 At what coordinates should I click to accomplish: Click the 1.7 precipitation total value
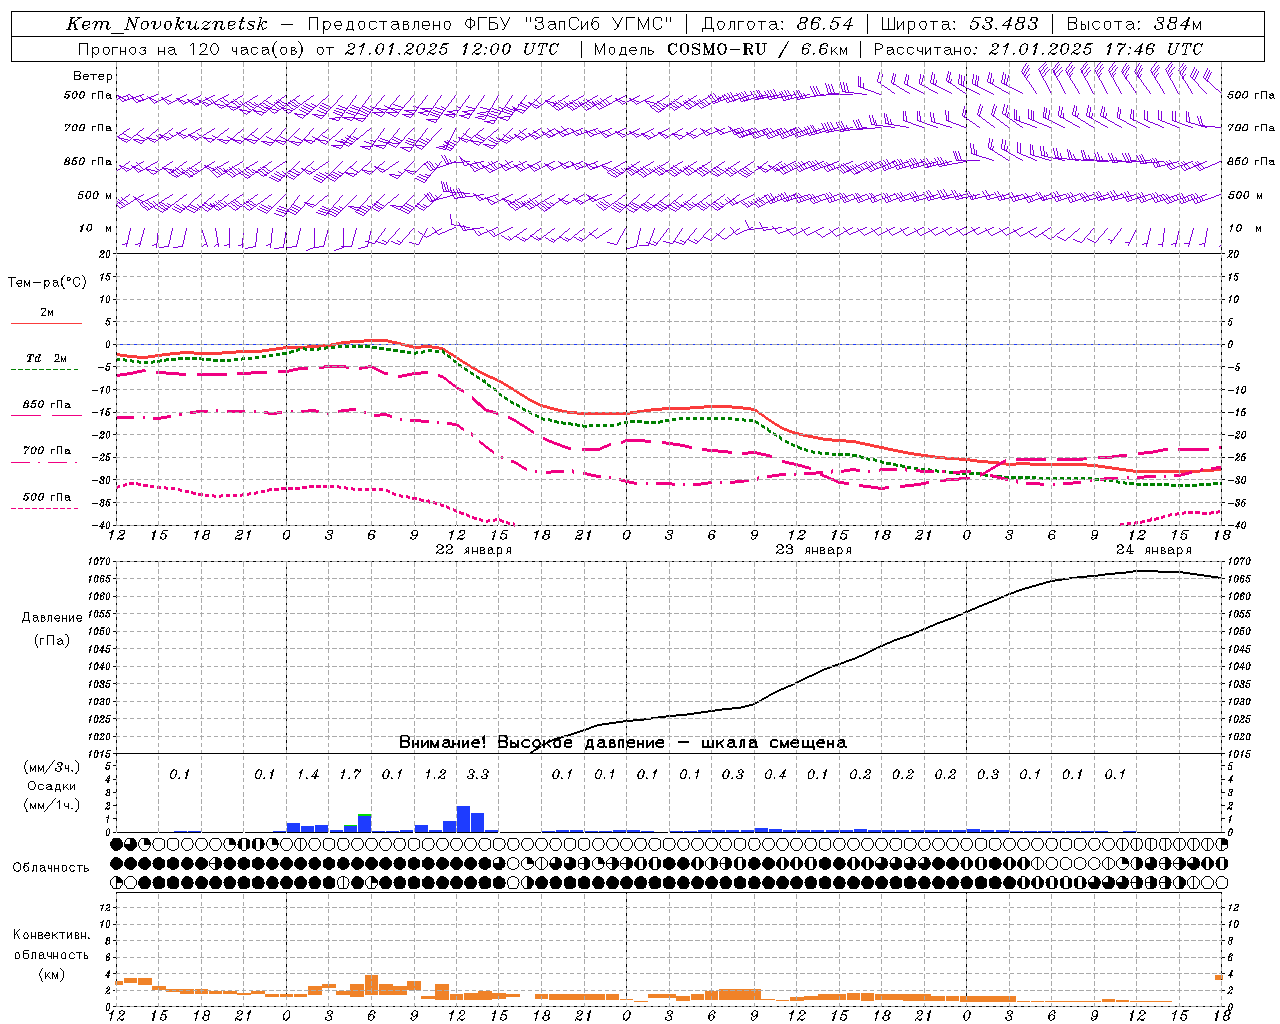350,774
